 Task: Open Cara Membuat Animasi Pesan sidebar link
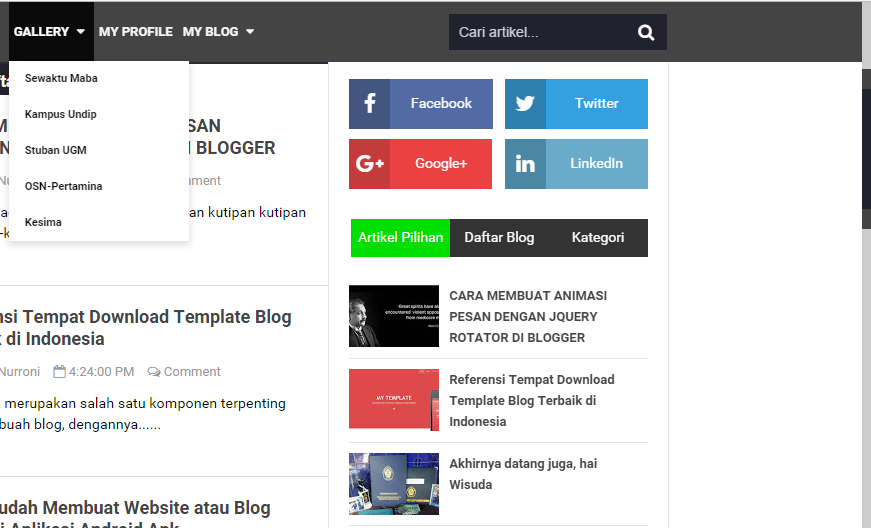(x=528, y=316)
